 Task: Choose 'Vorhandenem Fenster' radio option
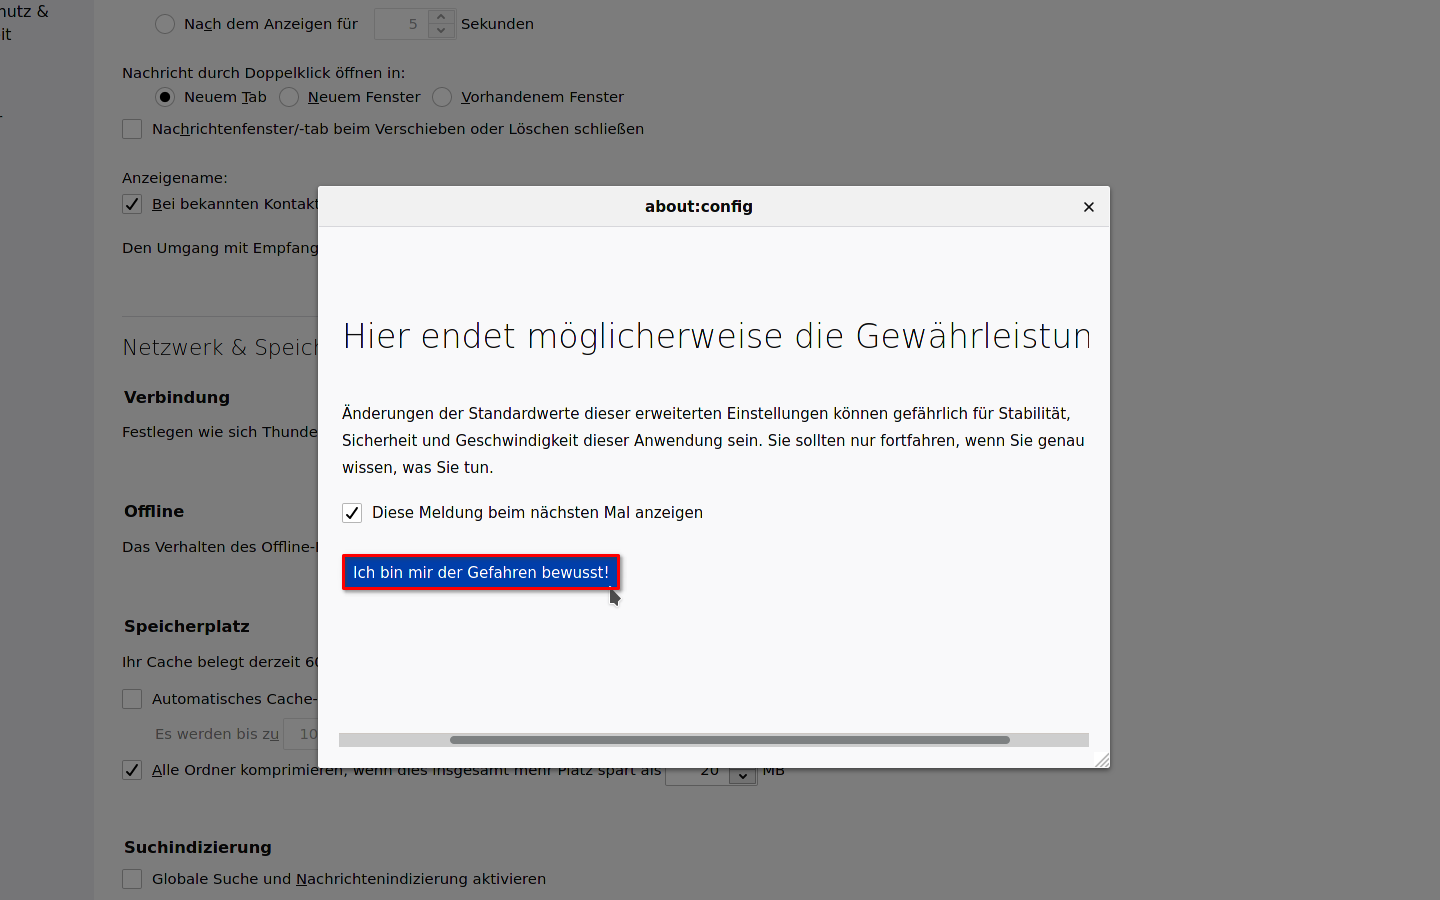coord(442,97)
